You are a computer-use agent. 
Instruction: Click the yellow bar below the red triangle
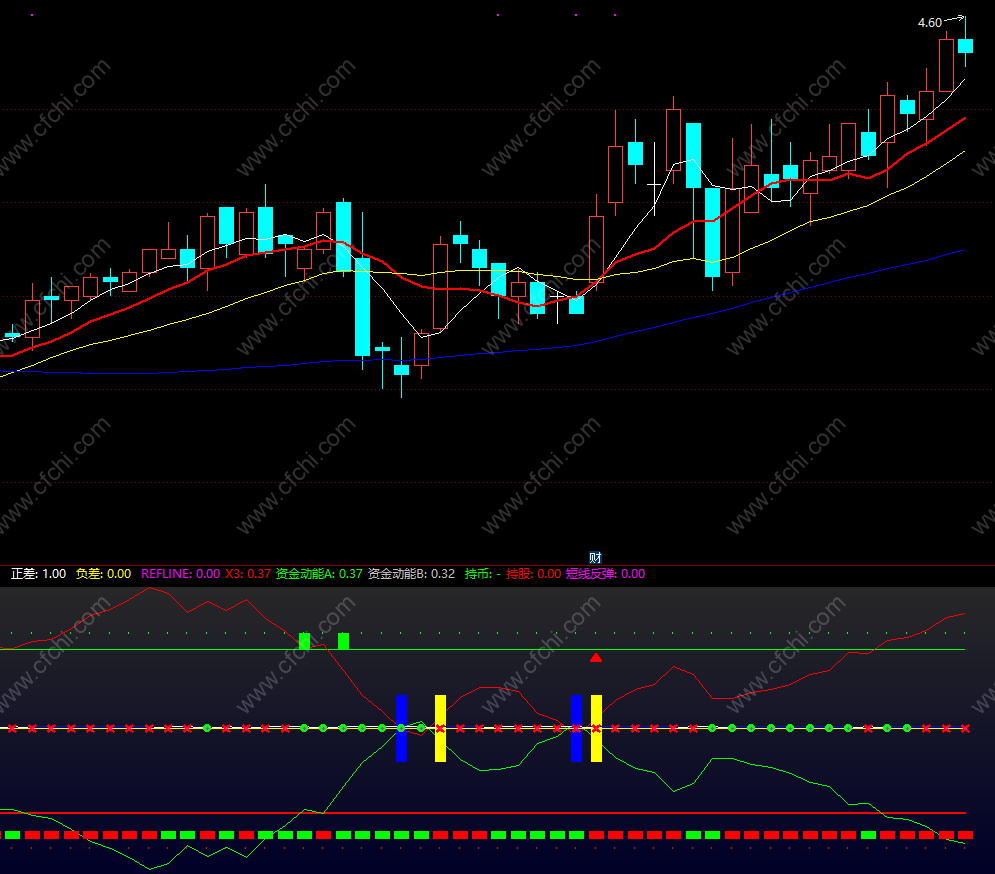click(x=596, y=728)
